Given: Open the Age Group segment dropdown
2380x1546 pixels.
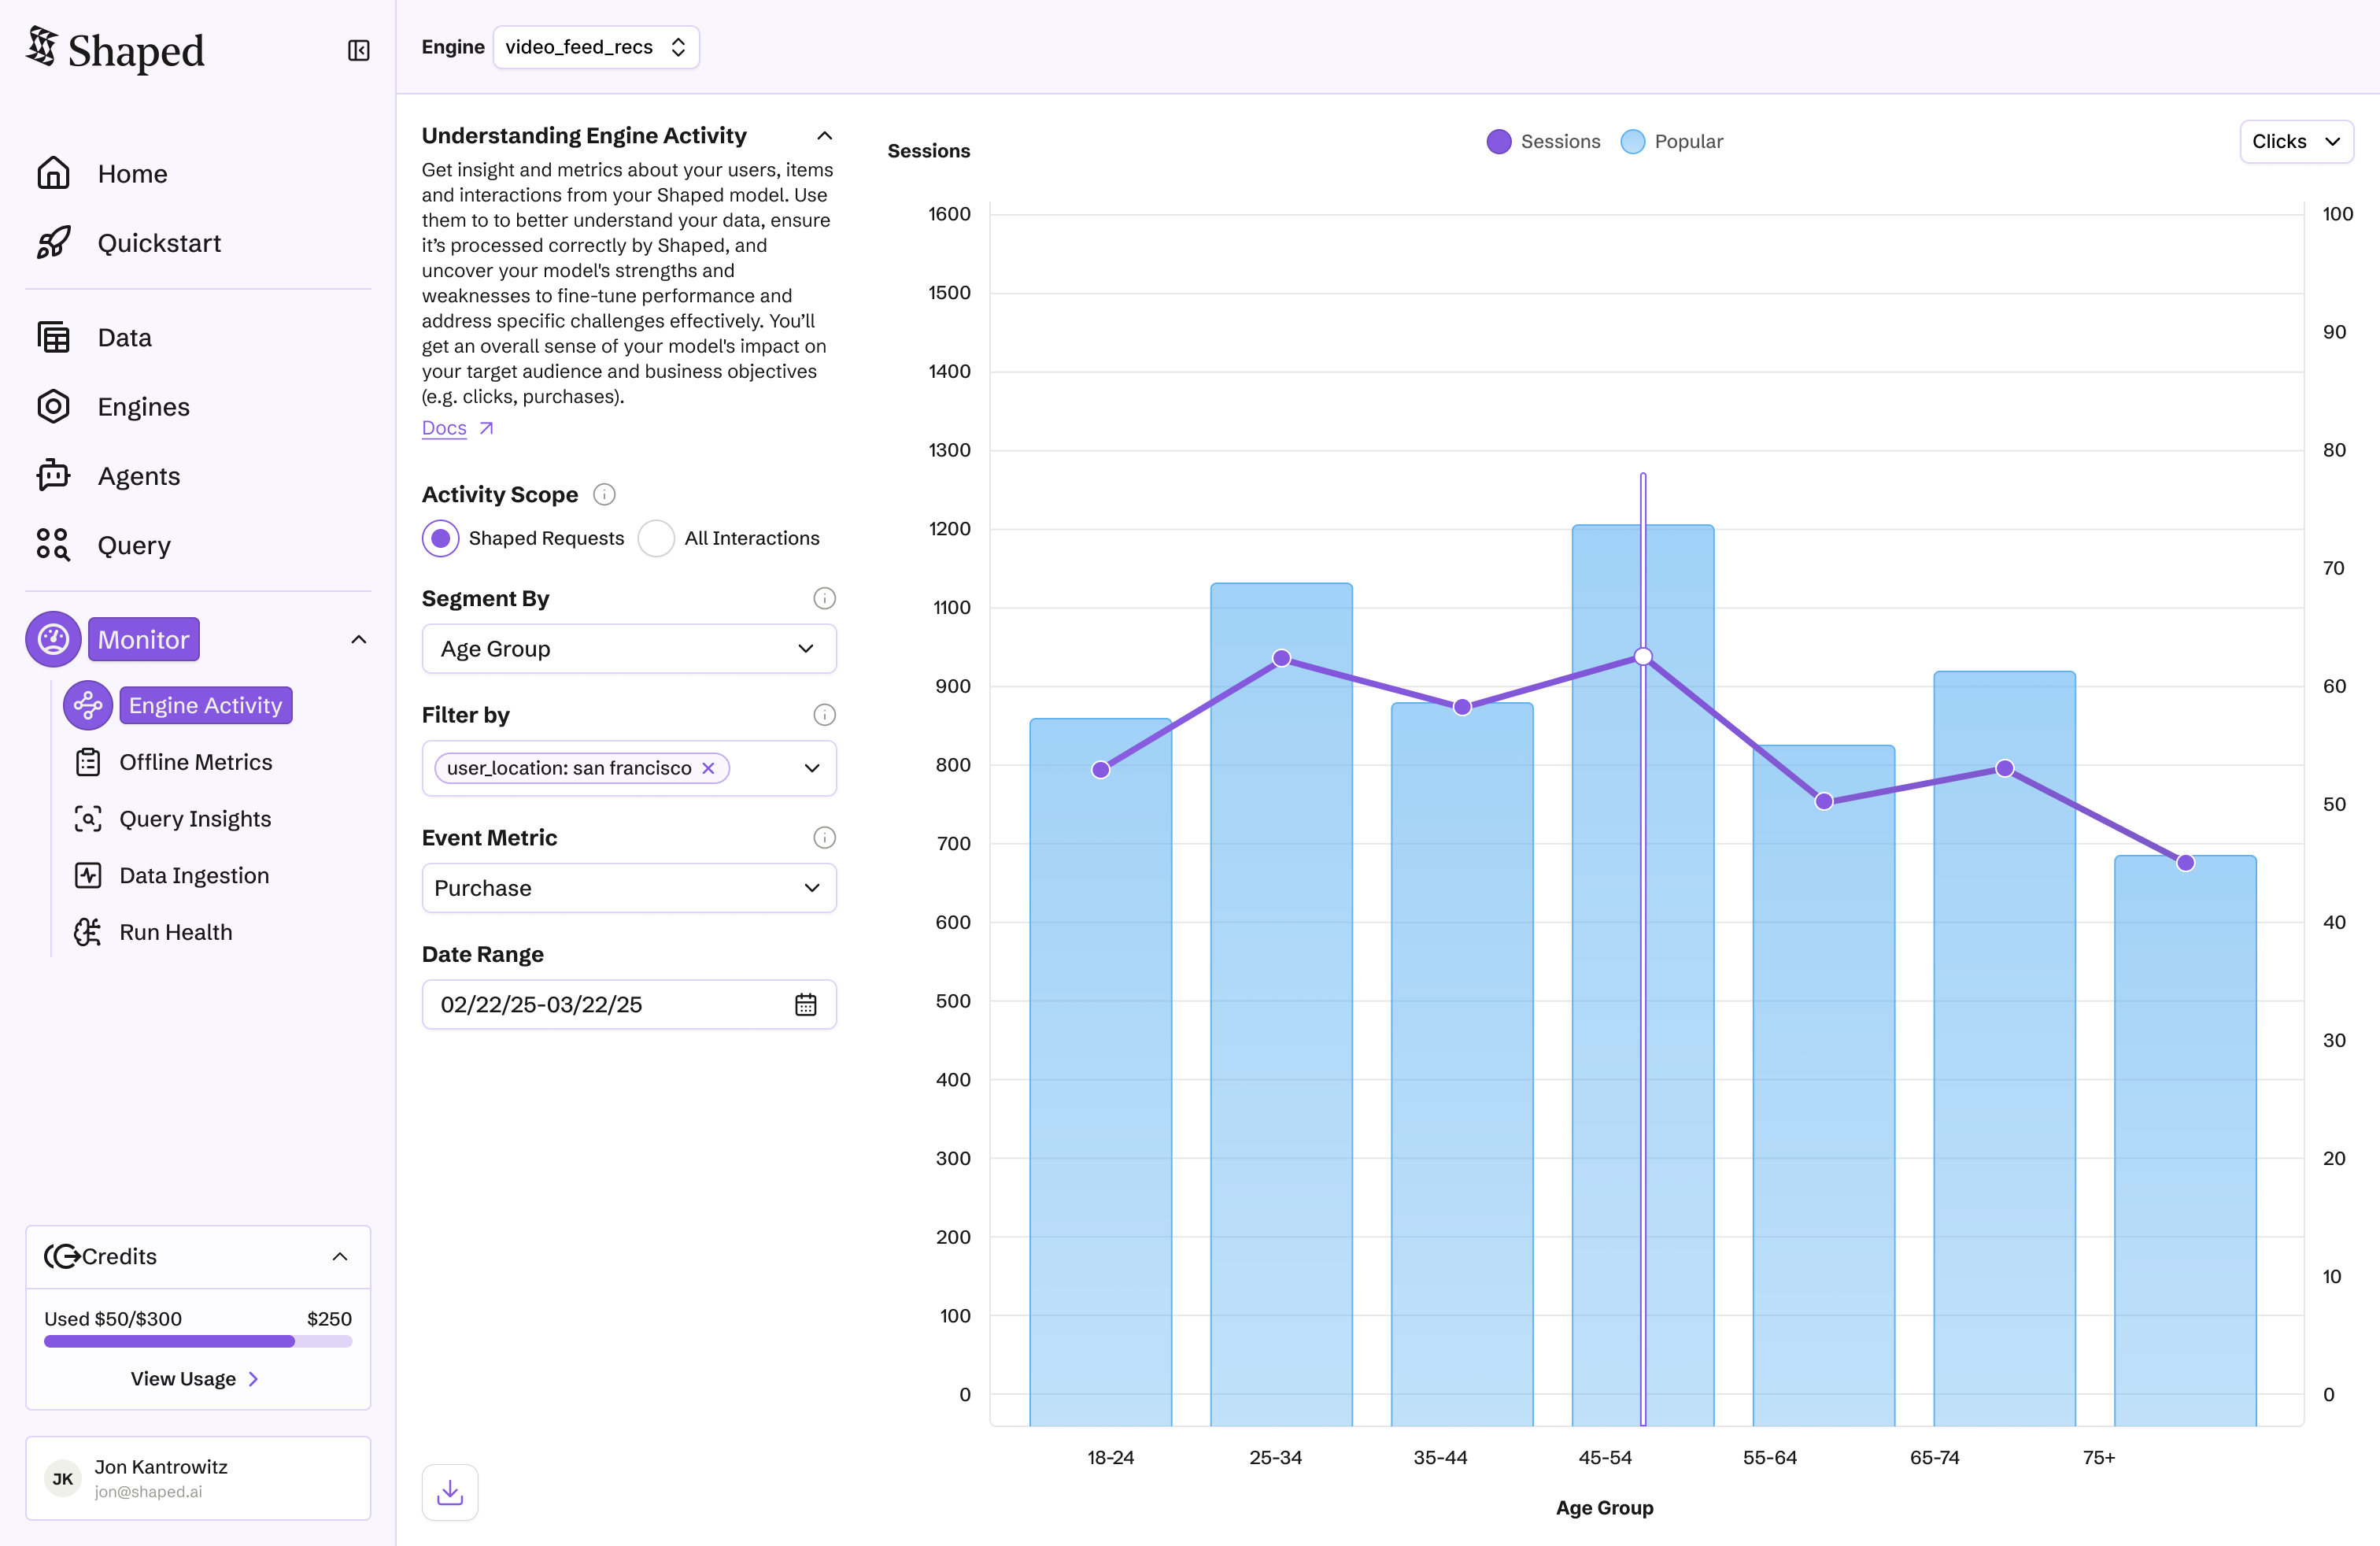Looking at the screenshot, I should point(629,649).
